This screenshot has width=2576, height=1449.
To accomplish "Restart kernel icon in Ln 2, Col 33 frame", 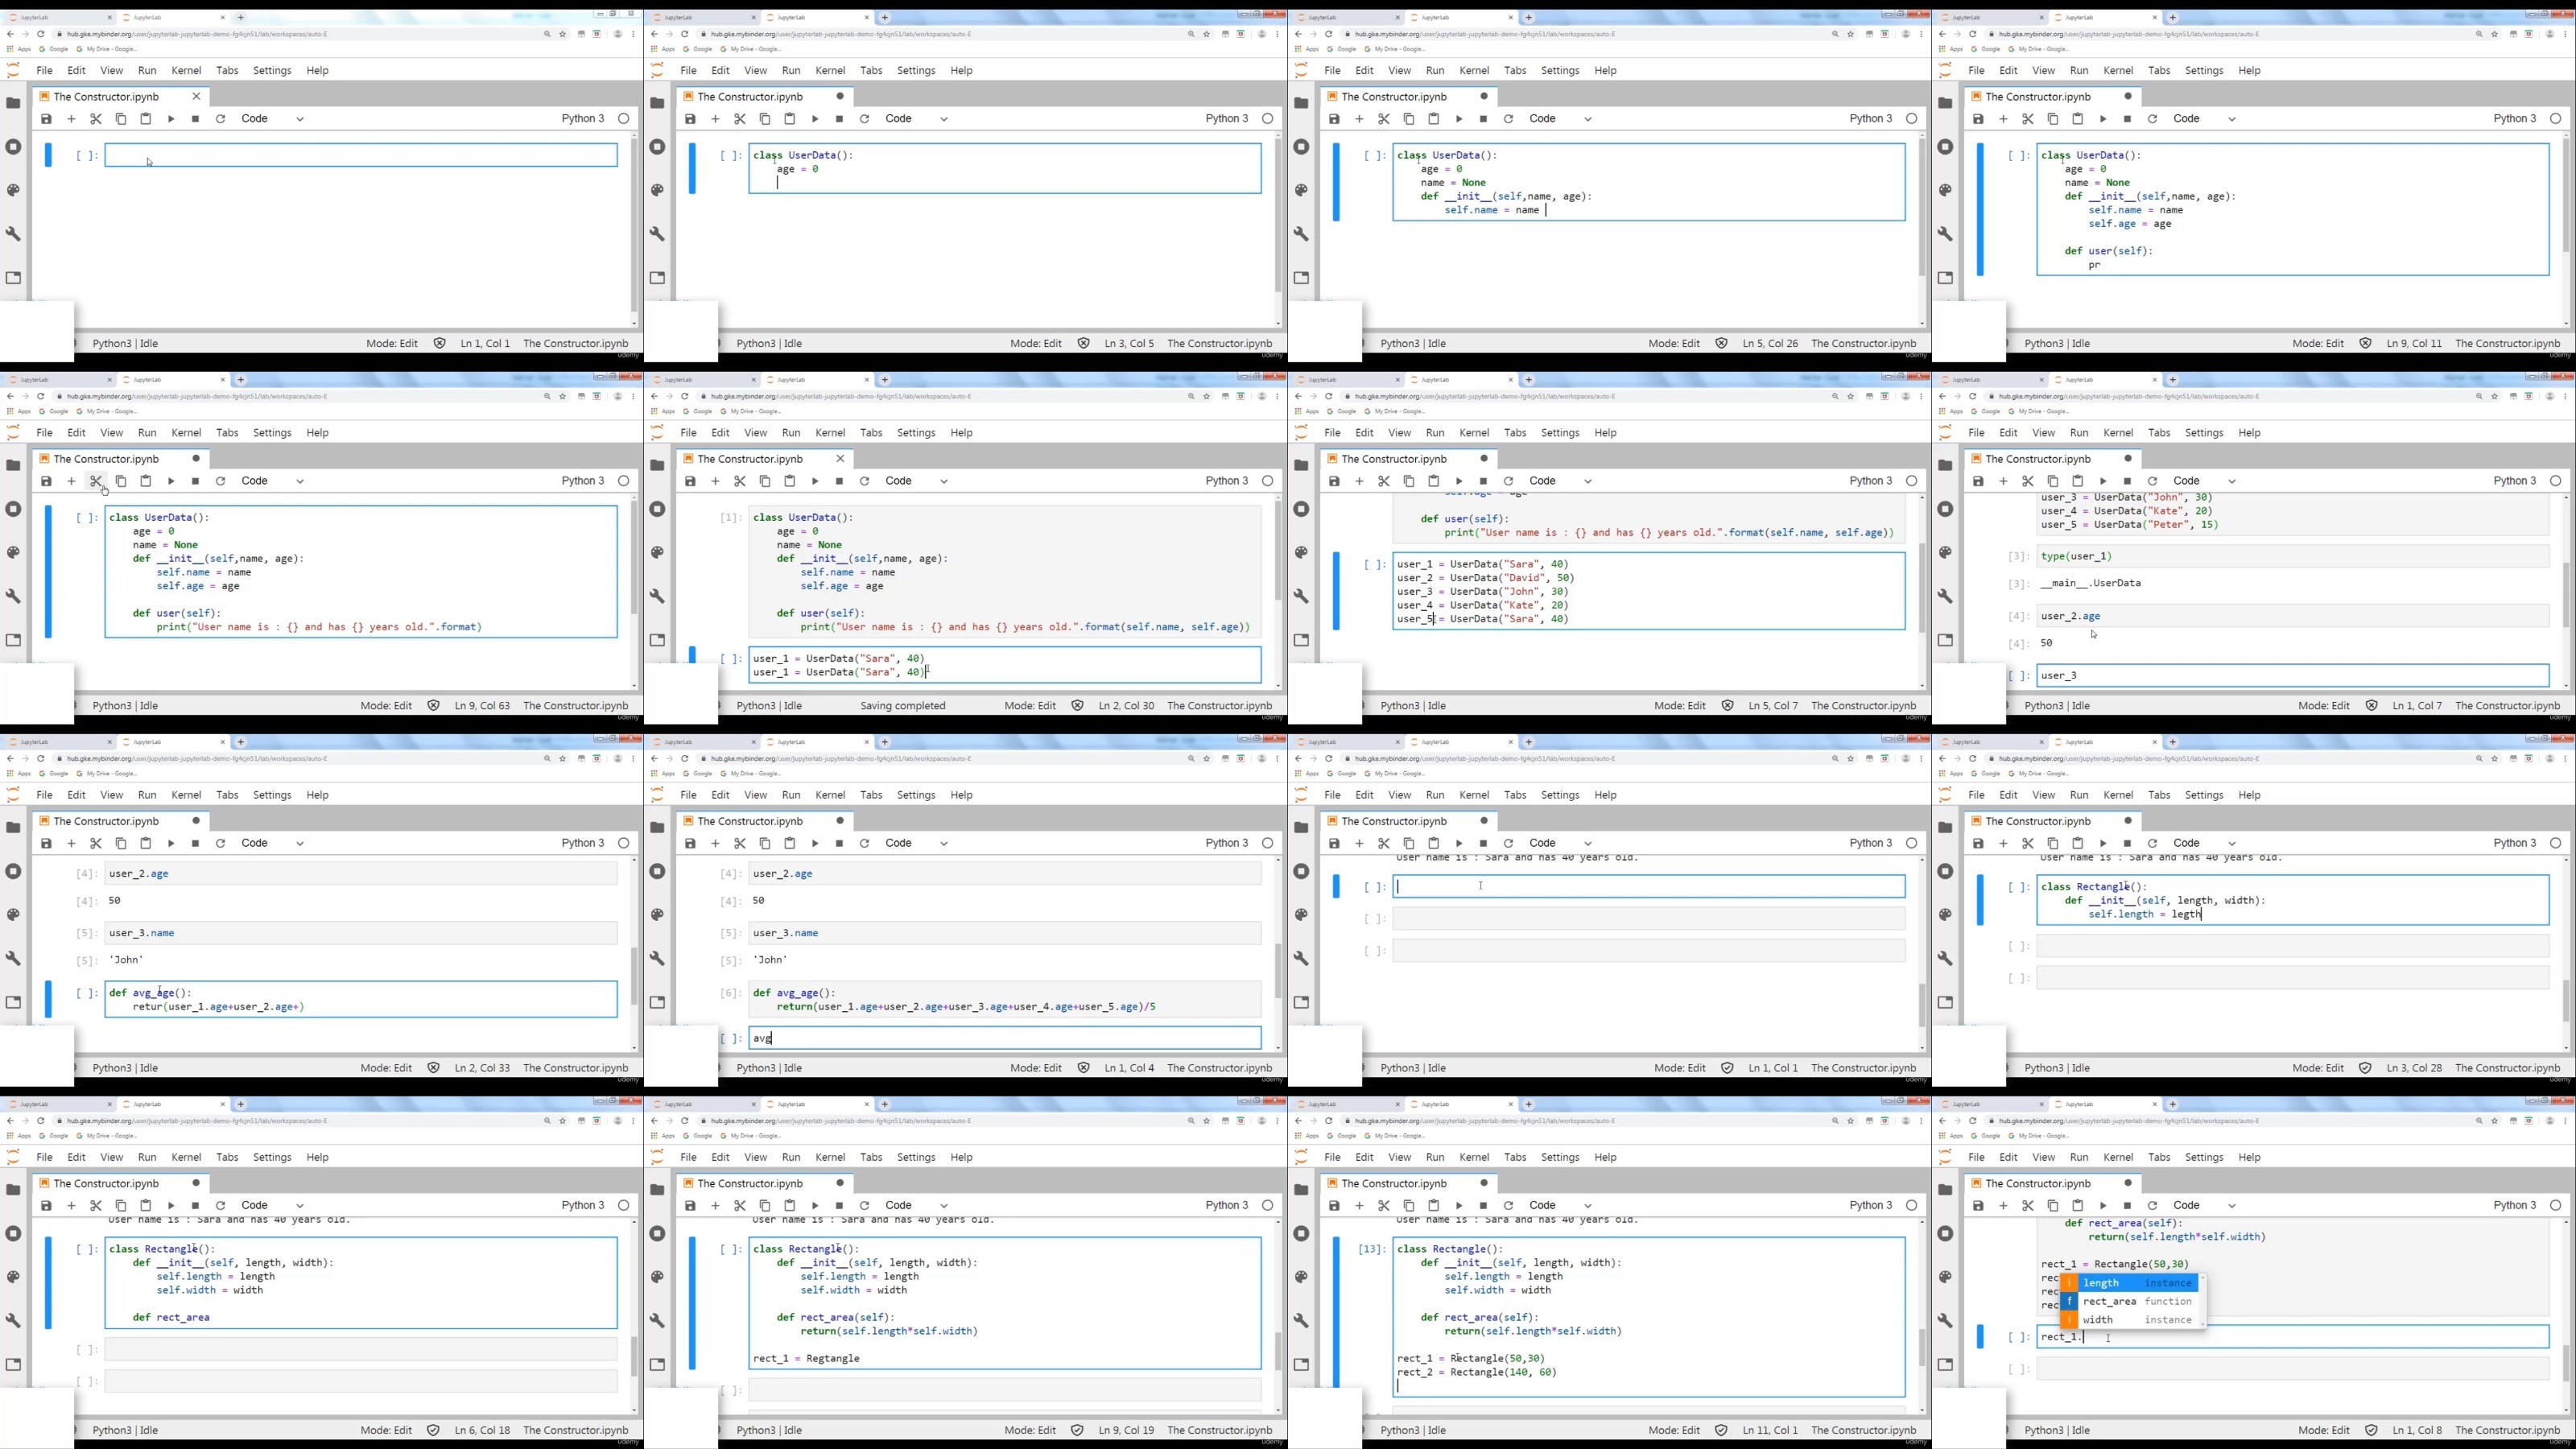I will pos(220,843).
